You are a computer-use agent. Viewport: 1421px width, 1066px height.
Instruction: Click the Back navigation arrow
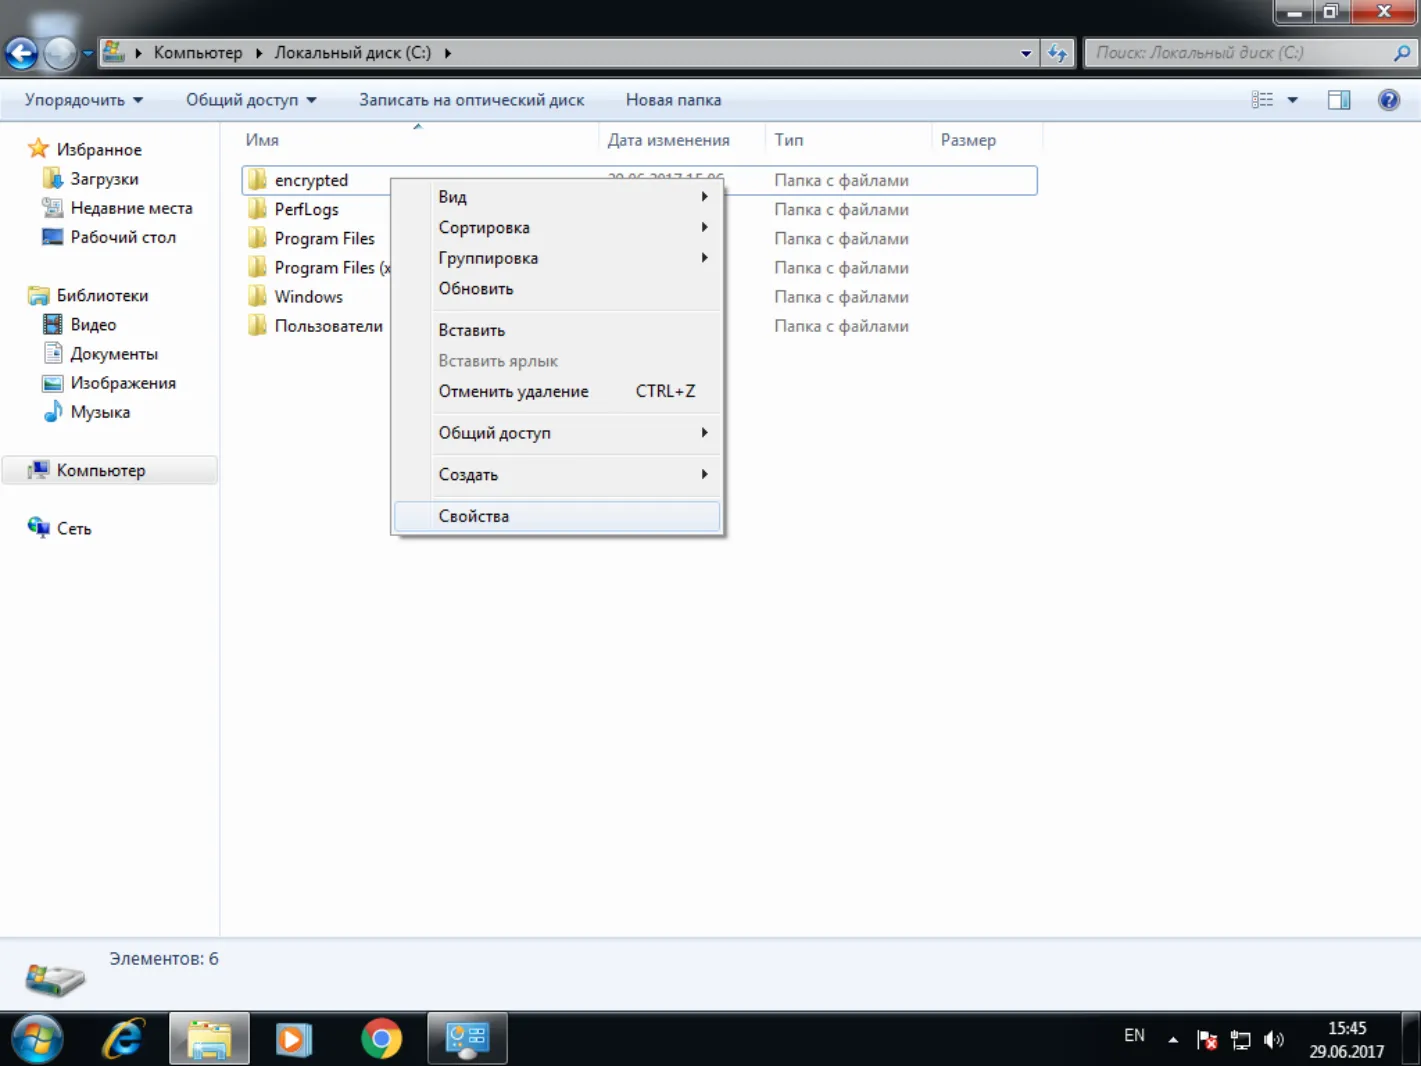tap(21, 53)
